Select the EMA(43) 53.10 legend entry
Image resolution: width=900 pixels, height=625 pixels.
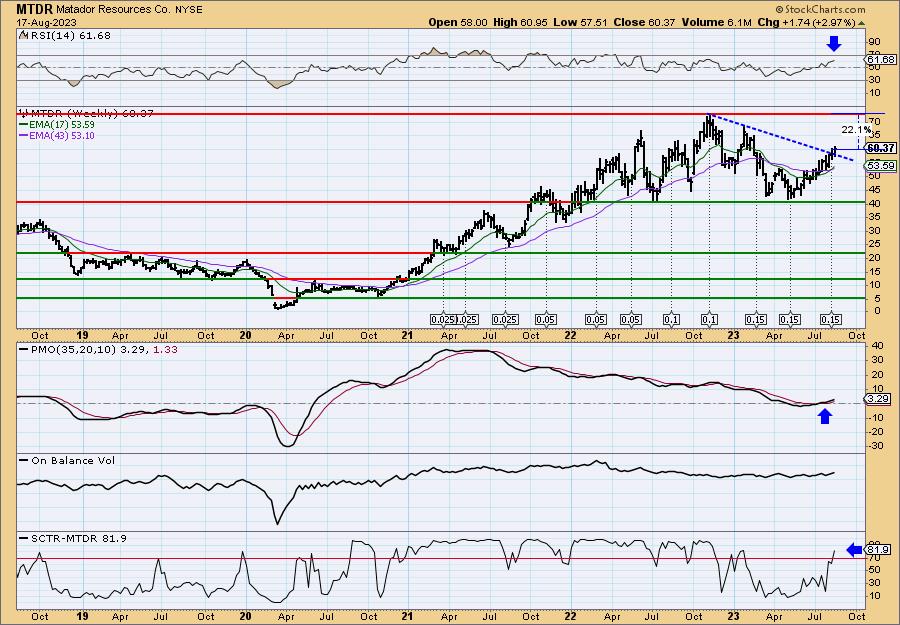click(57, 136)
